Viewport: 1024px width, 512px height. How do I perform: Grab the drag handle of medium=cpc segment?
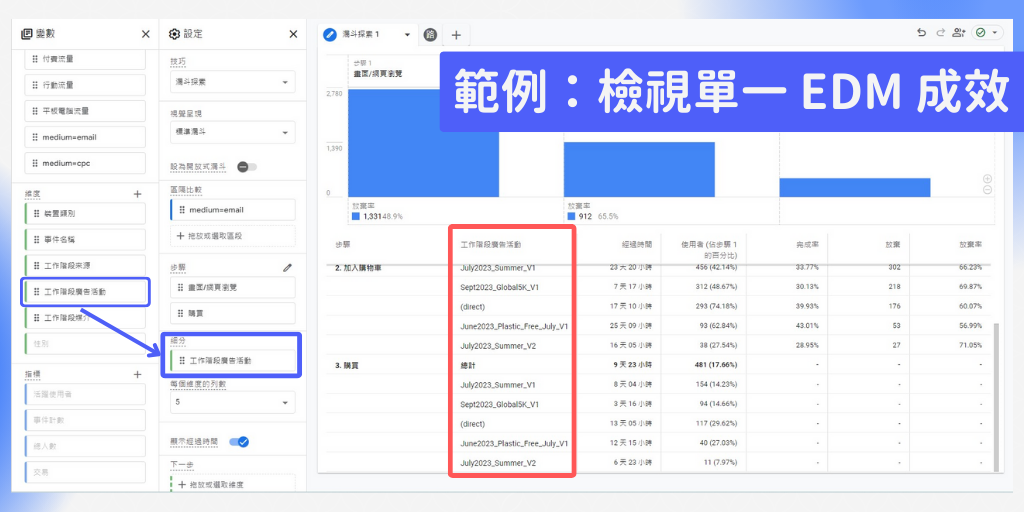point(35,163)
